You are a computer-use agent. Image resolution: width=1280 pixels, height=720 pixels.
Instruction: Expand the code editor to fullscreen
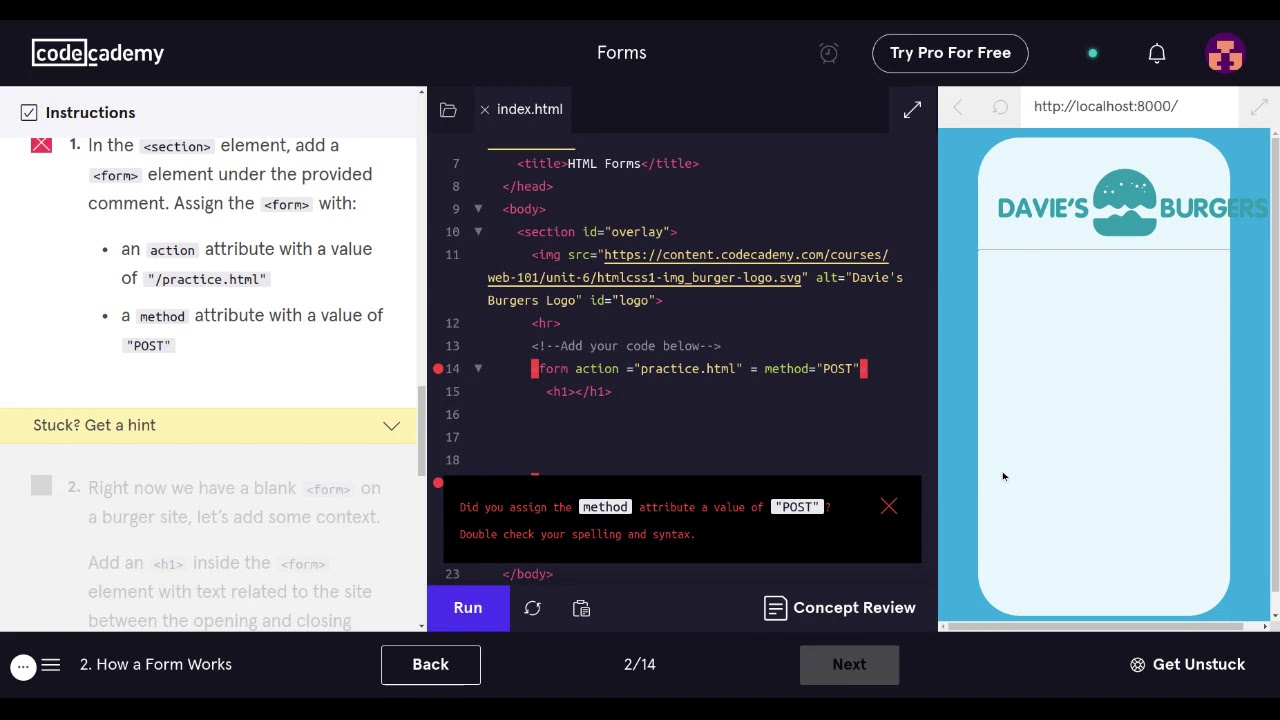pos(912,109)
